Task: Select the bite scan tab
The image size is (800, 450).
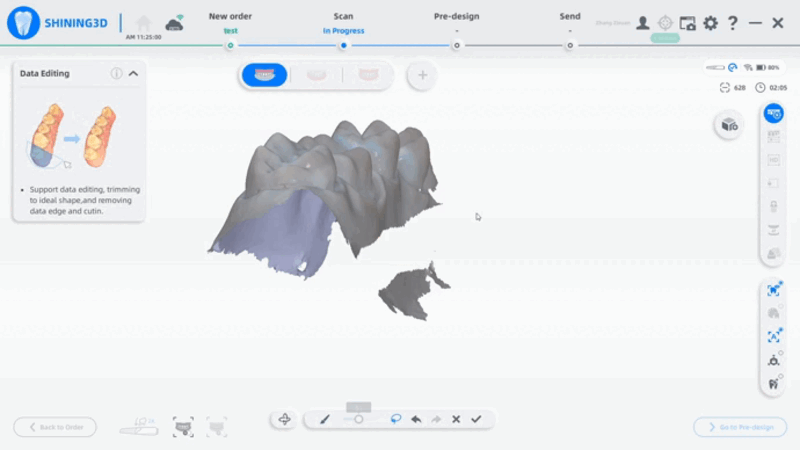Action: click(x=368, y=75)
